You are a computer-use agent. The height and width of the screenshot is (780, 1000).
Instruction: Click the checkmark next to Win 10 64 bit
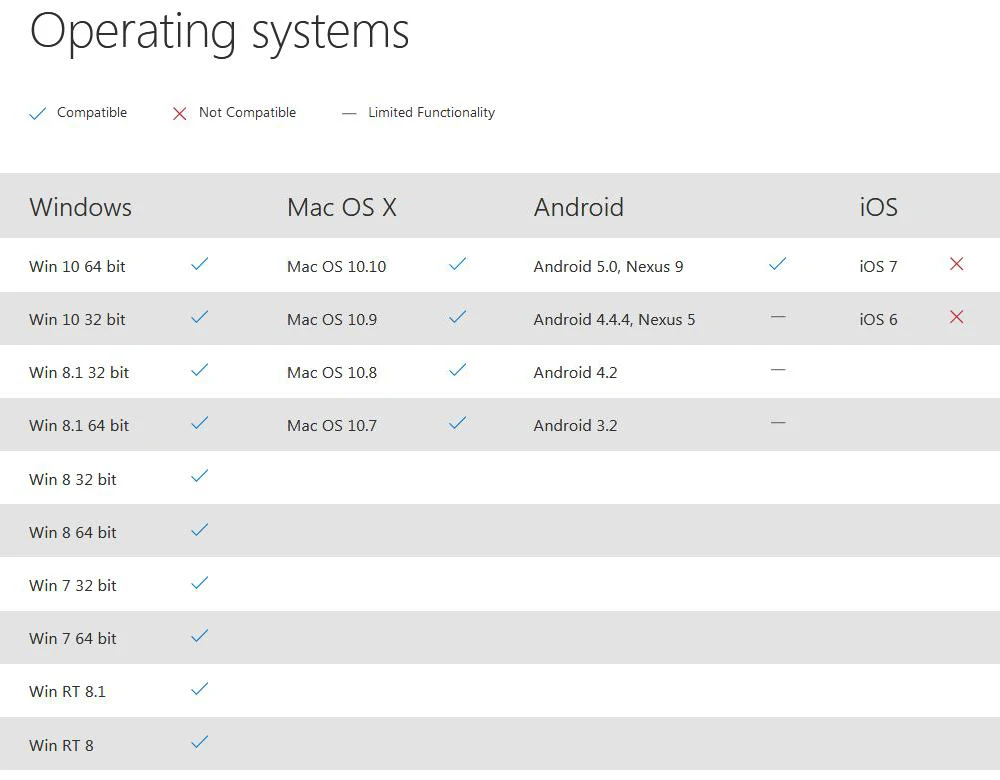[200, 264]
